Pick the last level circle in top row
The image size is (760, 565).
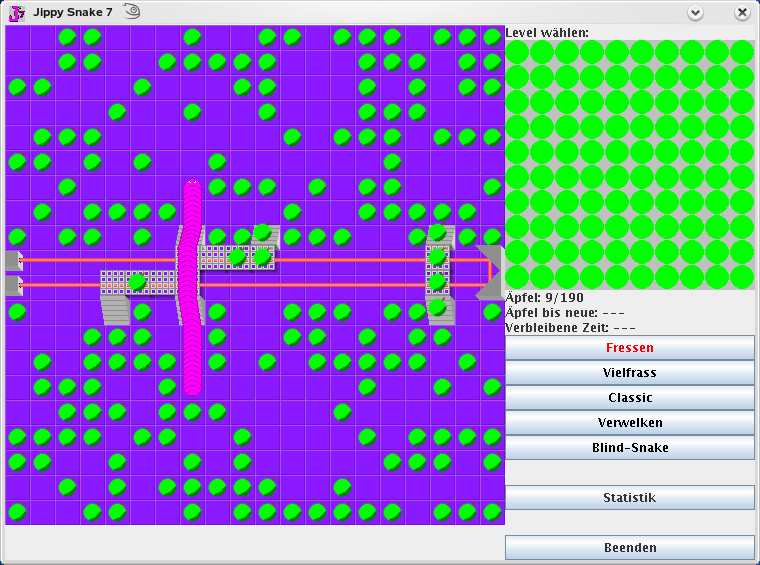[742, 52]
